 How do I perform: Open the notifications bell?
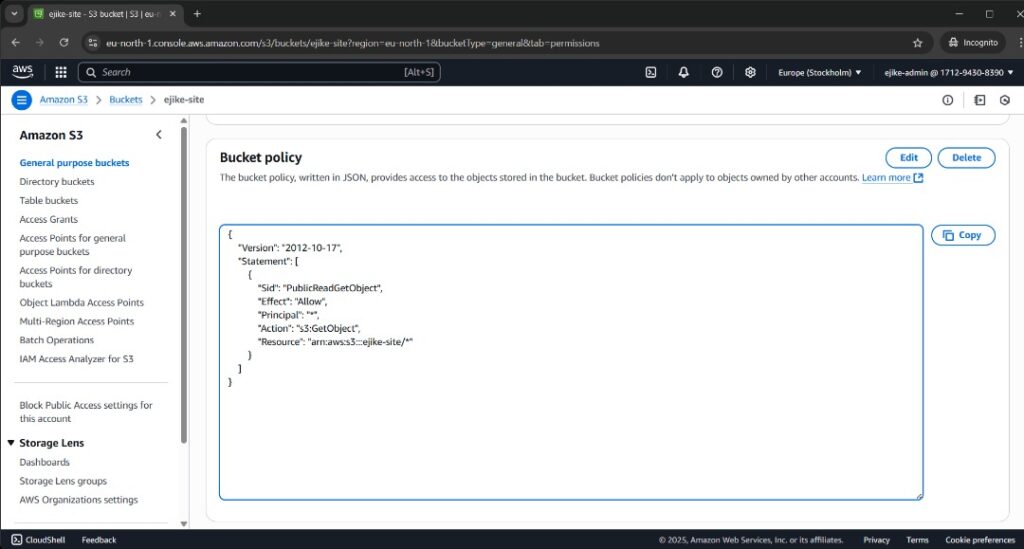(x=683, y=72)
